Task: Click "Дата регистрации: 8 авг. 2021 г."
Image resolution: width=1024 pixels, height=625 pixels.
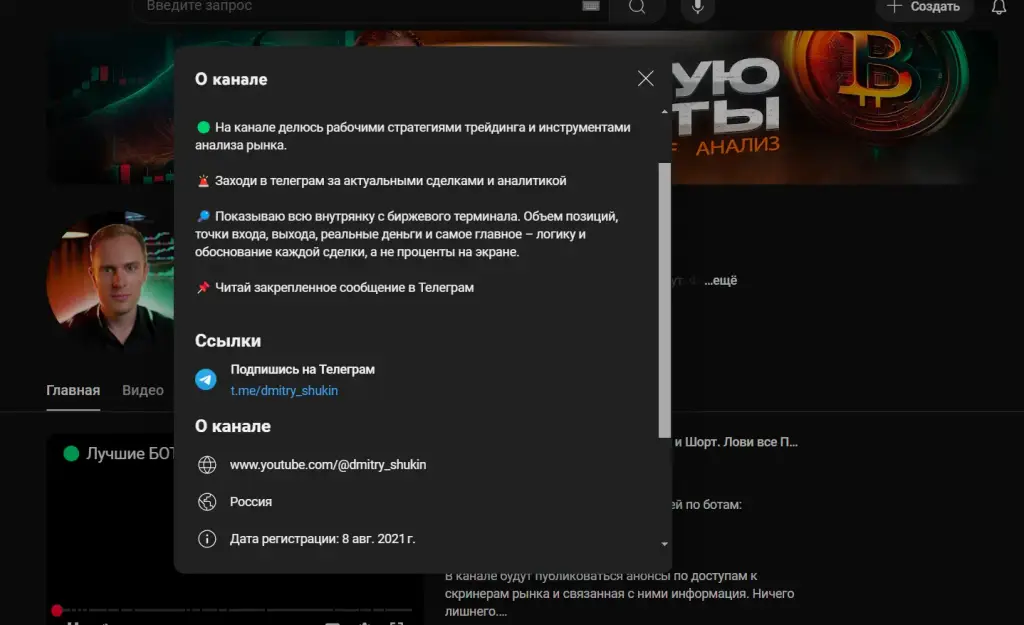Action: click(323, 539)
